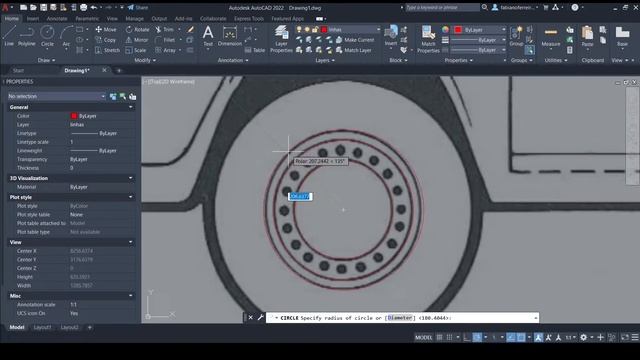Click the Erase tool icon

click(x=190, y=29)
